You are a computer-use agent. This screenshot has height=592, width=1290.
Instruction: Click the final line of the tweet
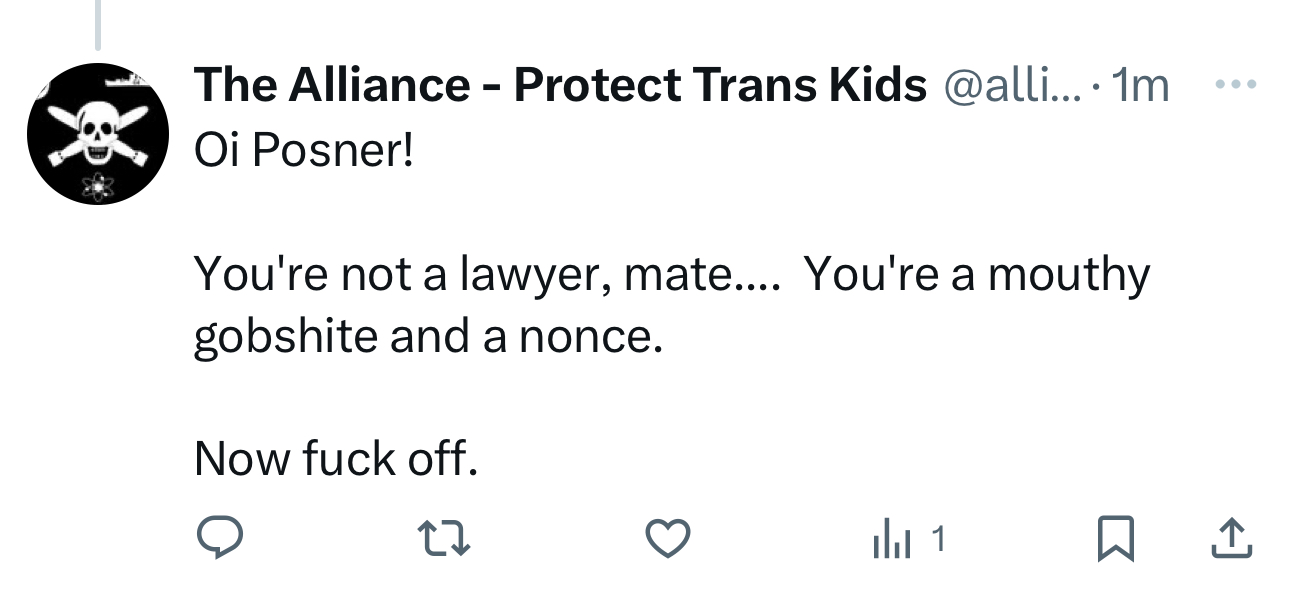pyautogui.click(x=335, y=458)
